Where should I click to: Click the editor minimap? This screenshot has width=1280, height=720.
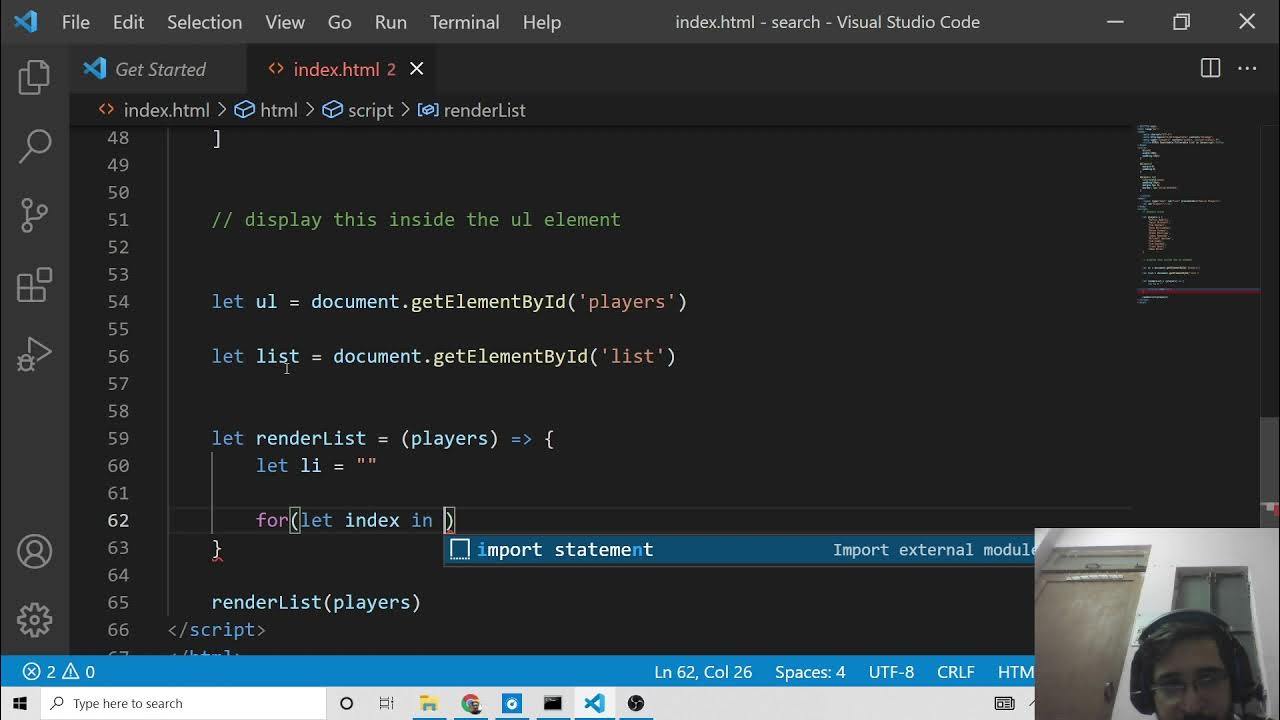[1196, 215]
